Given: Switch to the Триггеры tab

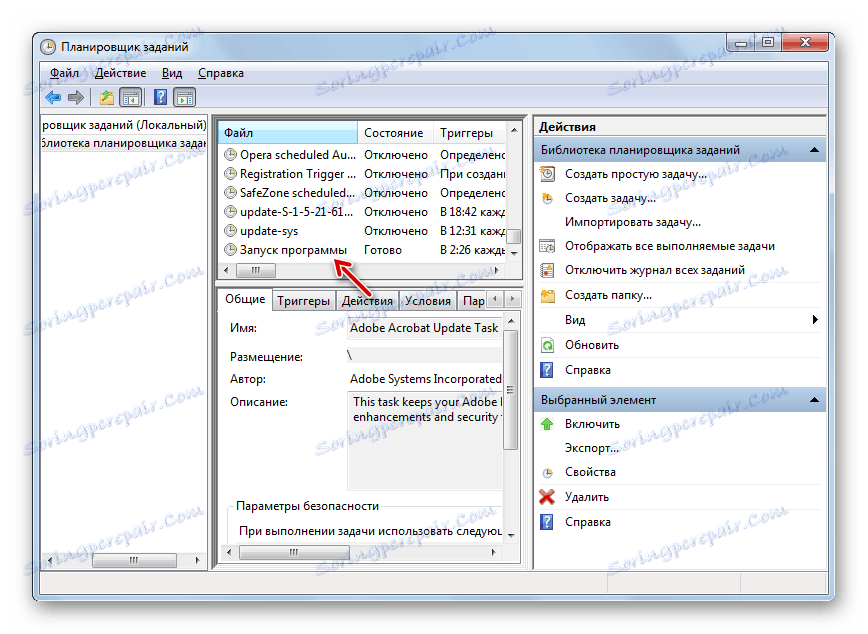Looking at the screenshot, I should point(303,301).
